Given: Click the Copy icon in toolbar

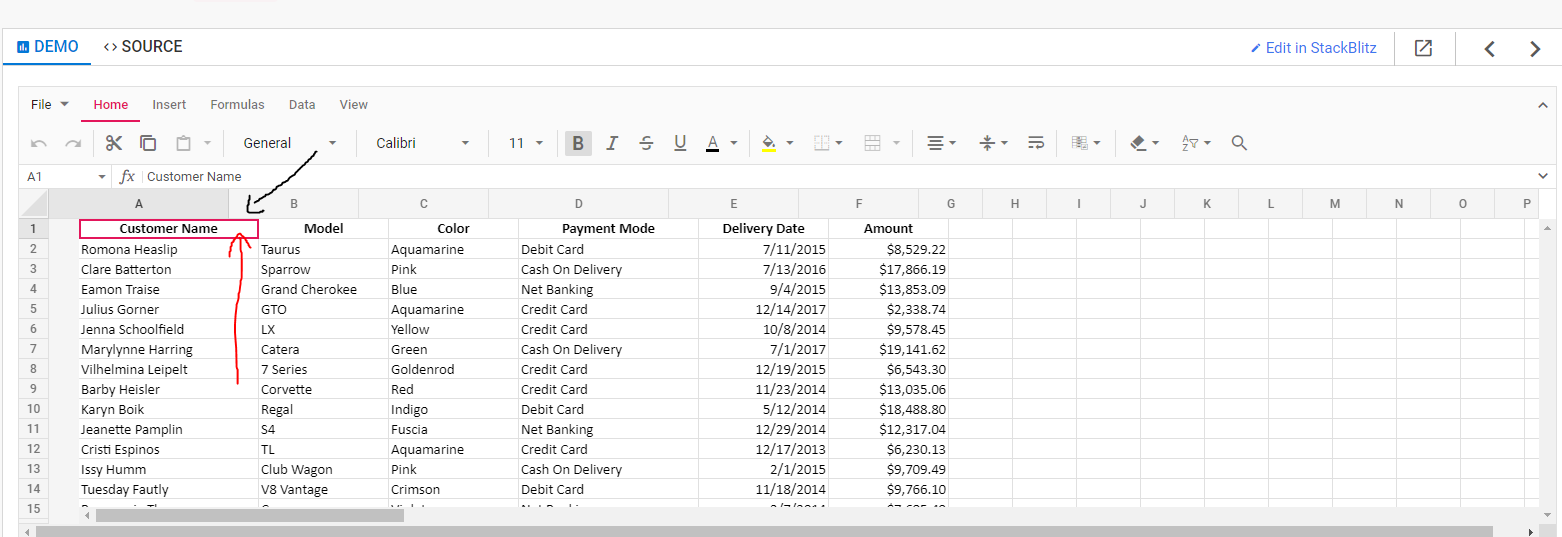Looking at the screenshot, I should pyautogui.click(x=148, y=143).
